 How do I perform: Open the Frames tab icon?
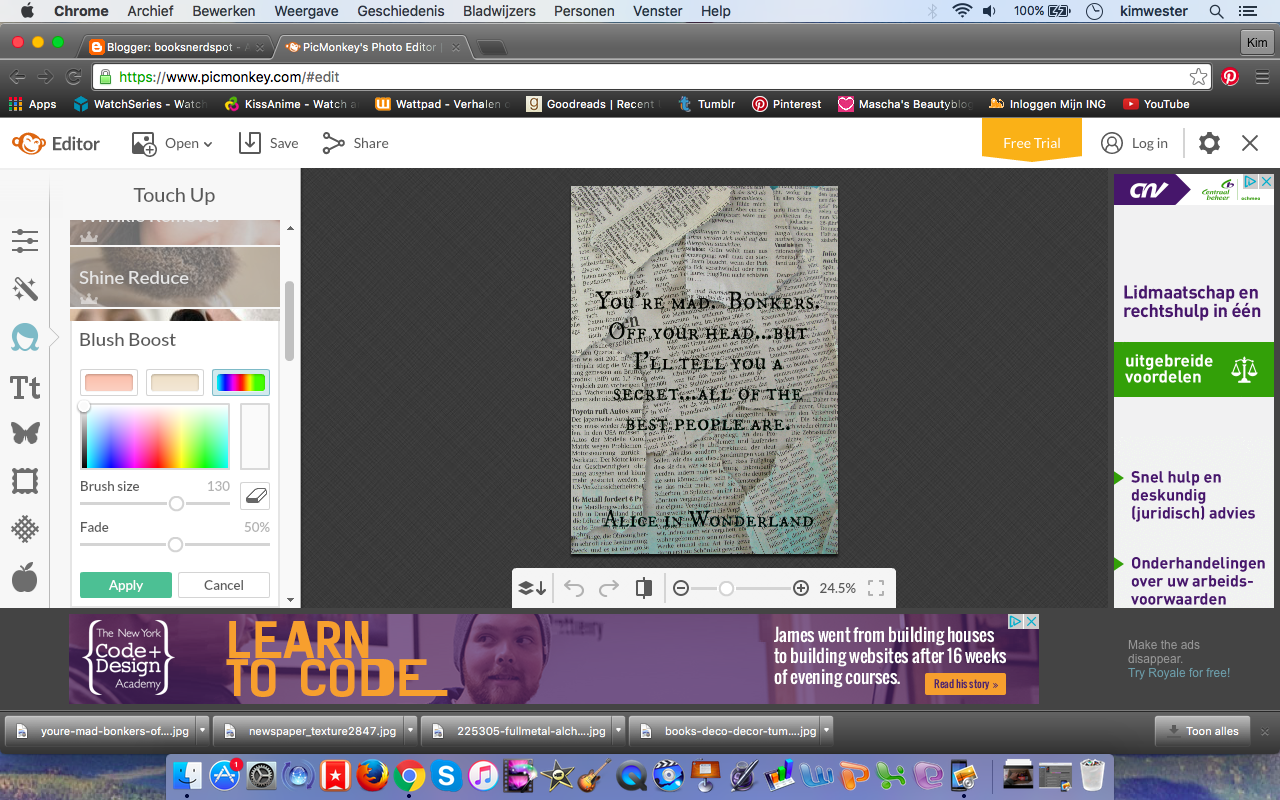point(25,481)
